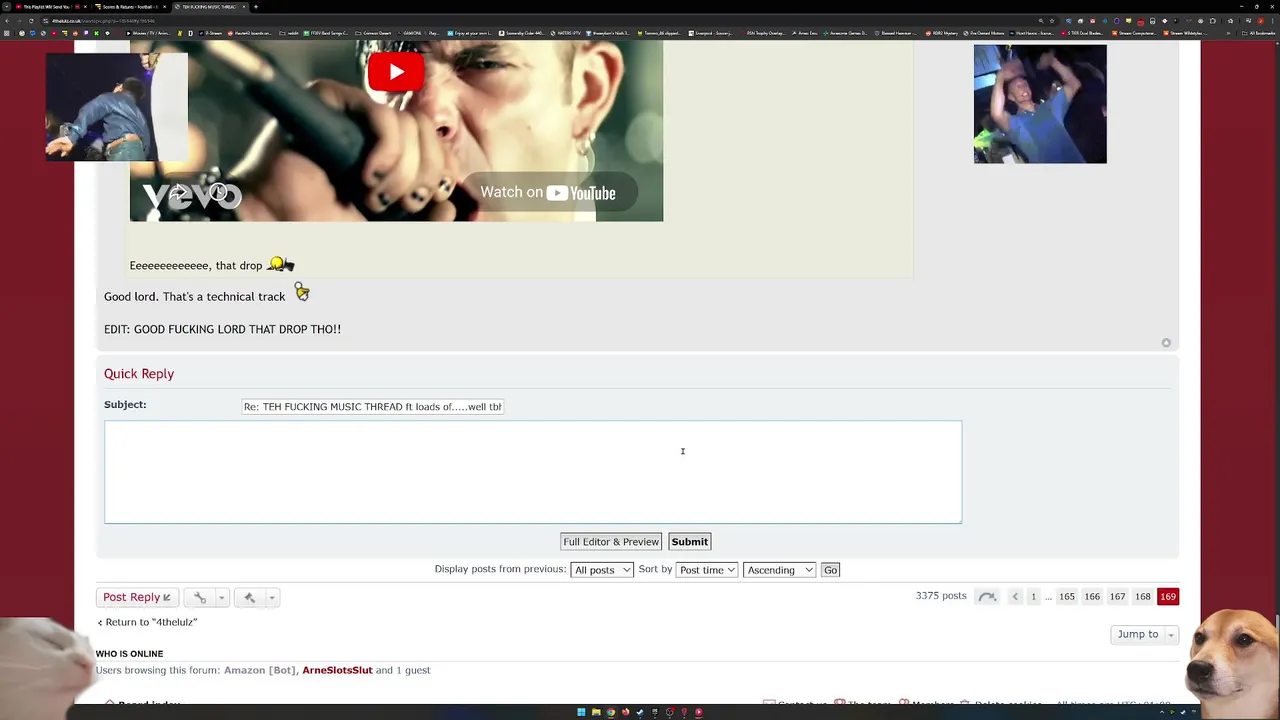Screen dimensions: 1280x720
Task: Open the All posts dropdown
Action: pyautogui.click(x=602, y=570)
